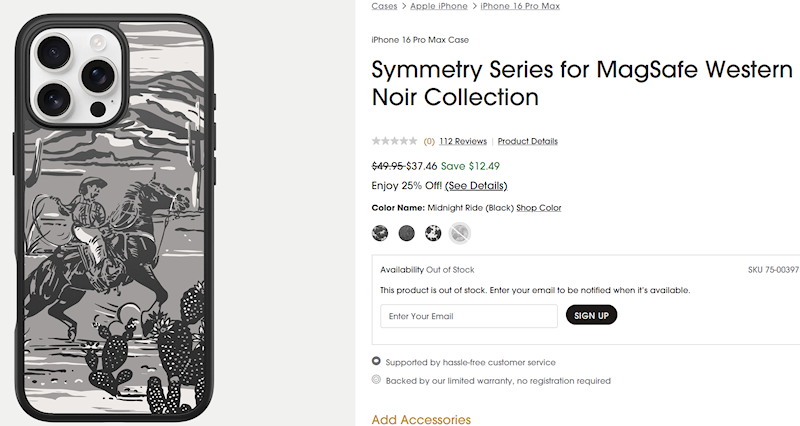
Task: Click the star rating icons
Action: (x=395, y=141)
